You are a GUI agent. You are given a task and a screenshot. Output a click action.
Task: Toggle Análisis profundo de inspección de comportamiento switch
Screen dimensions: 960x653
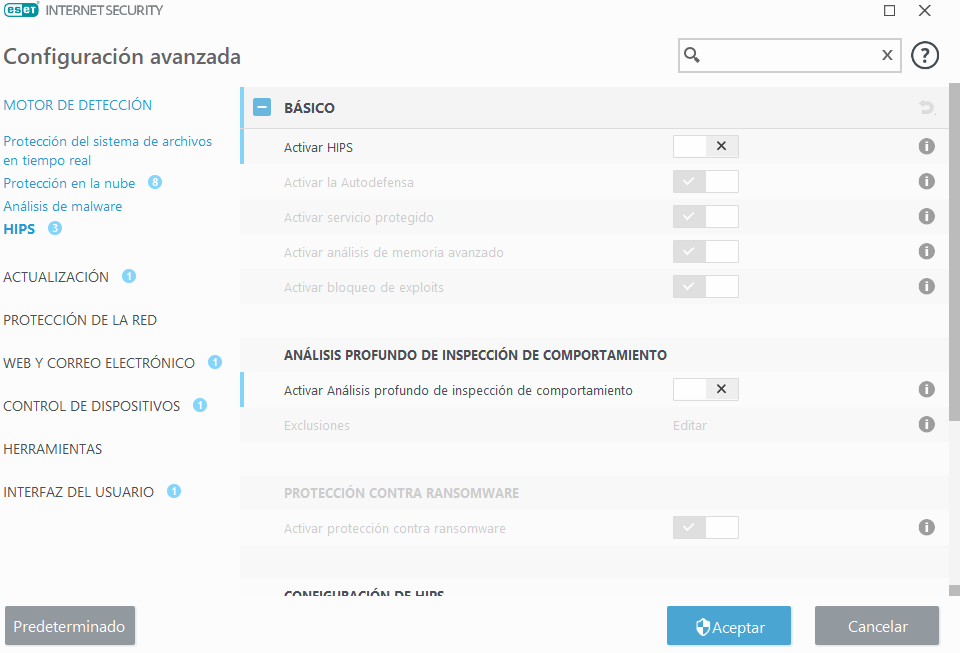705,389
